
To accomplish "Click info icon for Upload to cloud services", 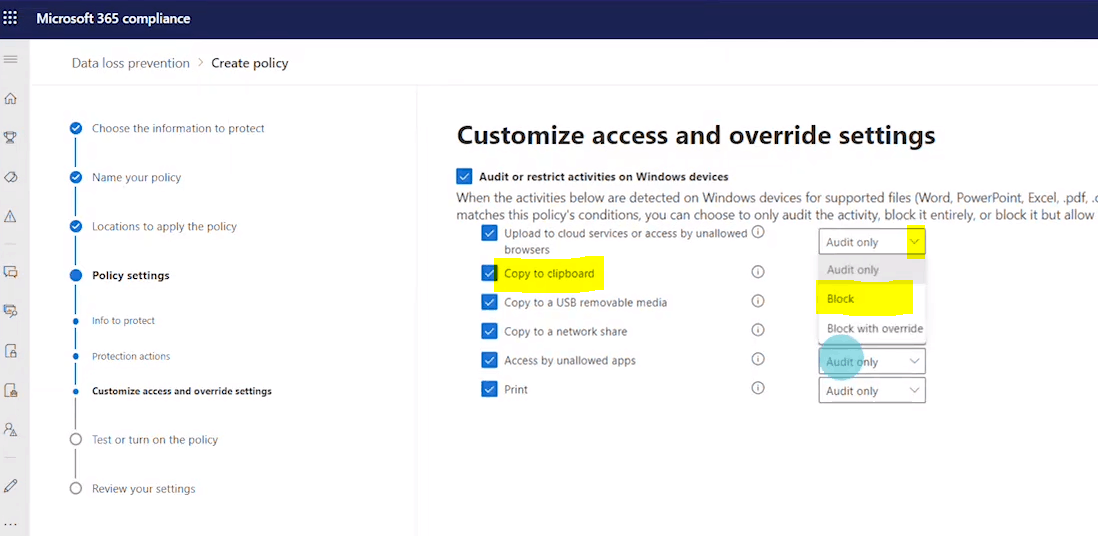I will coord(757,231).
